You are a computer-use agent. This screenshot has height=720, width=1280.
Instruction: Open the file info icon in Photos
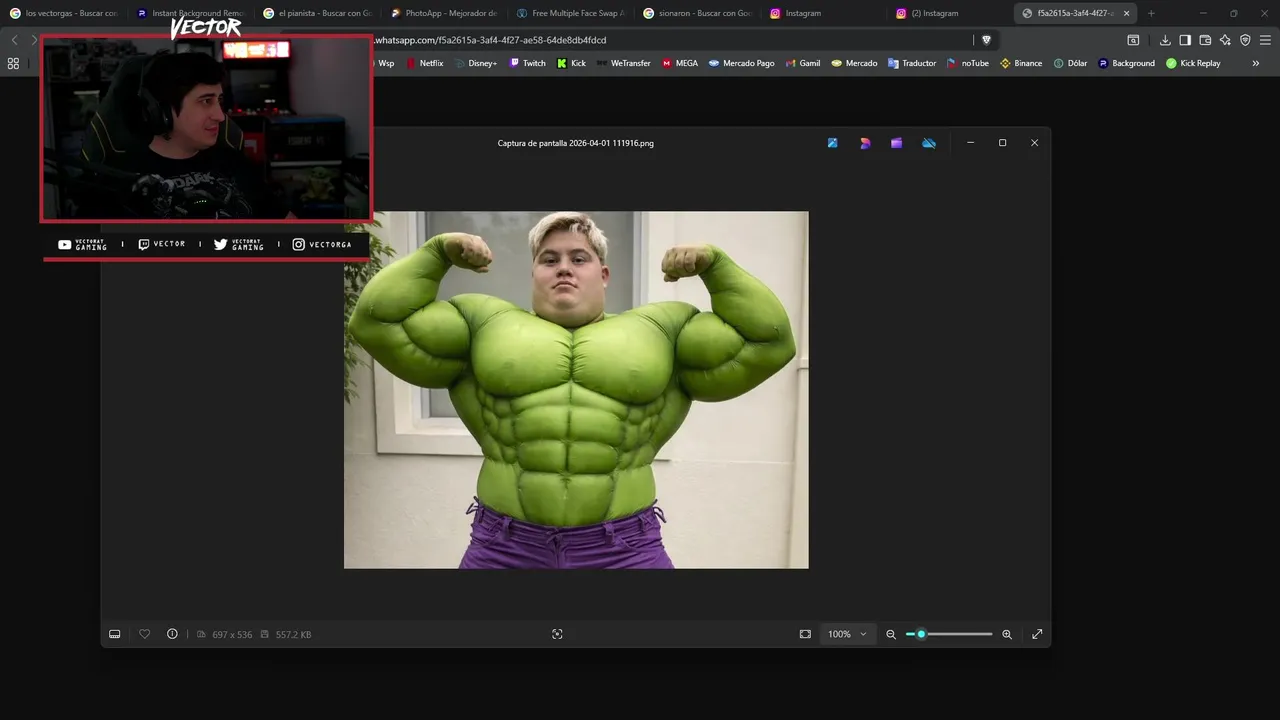click(172, 634)
